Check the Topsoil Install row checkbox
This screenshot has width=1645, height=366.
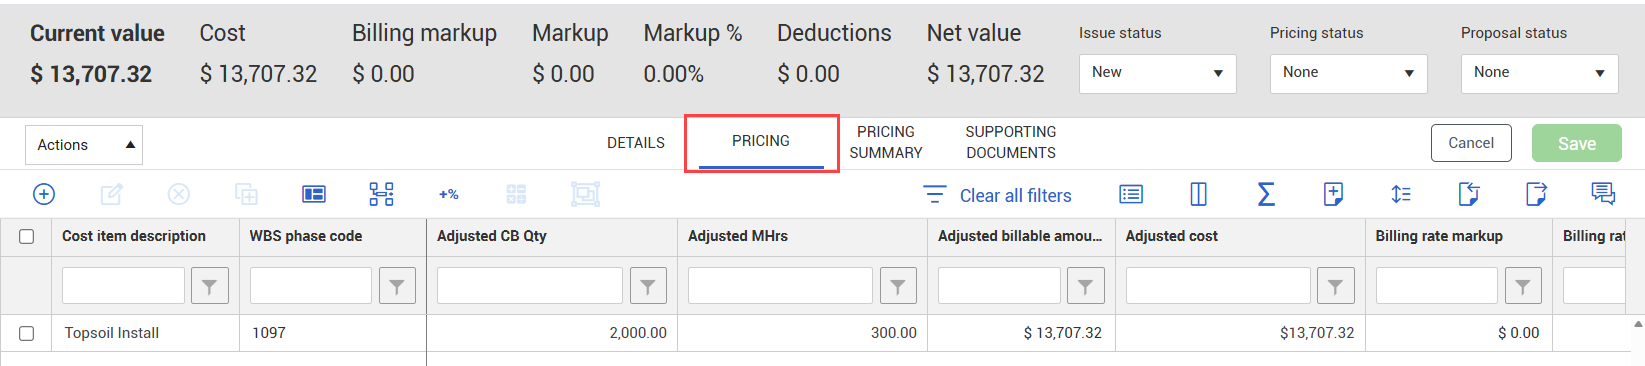tap(27, 333)
